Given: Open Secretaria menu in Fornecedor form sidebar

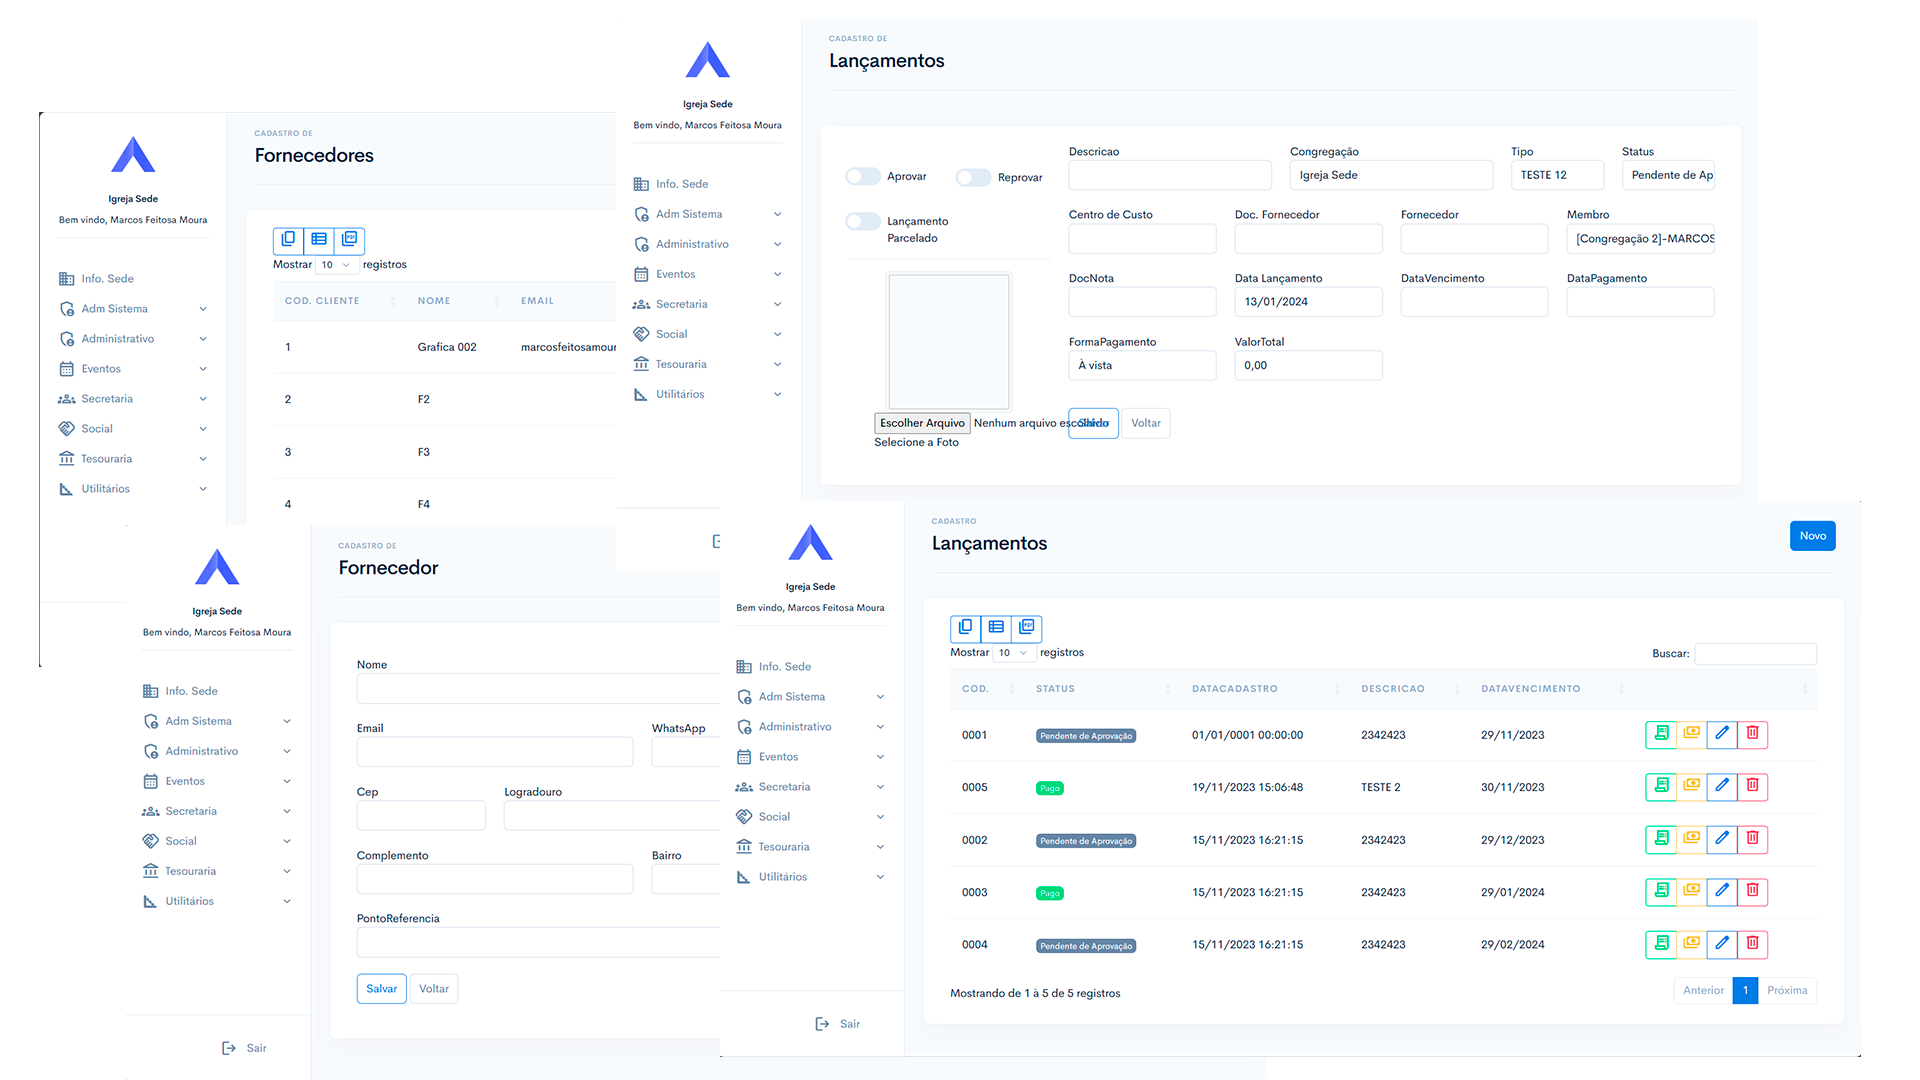Looking at the screenshot, I should point(191,811).
